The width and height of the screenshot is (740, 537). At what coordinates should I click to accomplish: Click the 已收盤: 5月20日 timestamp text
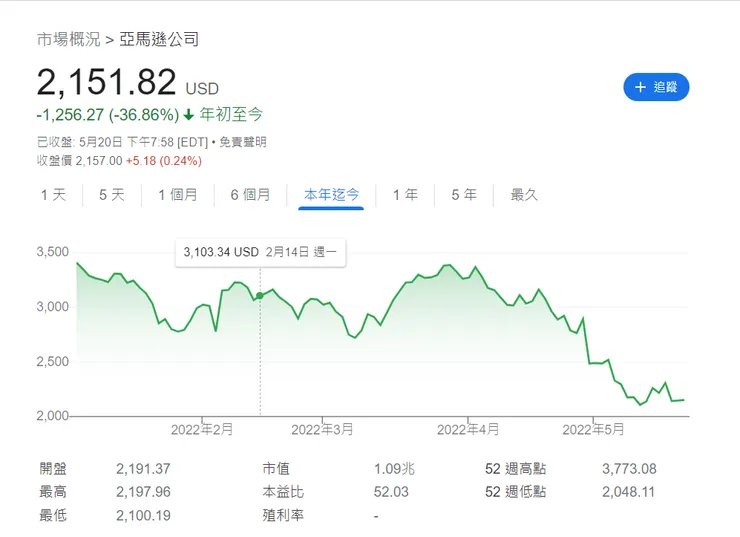[122, 142]
